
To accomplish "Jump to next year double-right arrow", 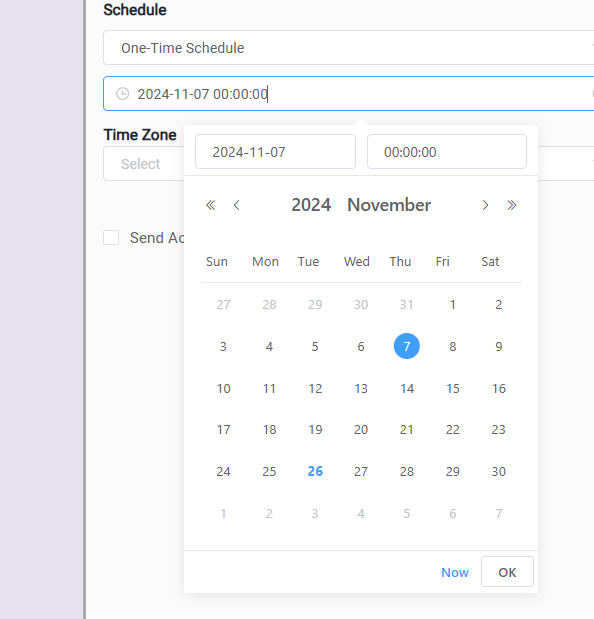I will click(512, 205).
